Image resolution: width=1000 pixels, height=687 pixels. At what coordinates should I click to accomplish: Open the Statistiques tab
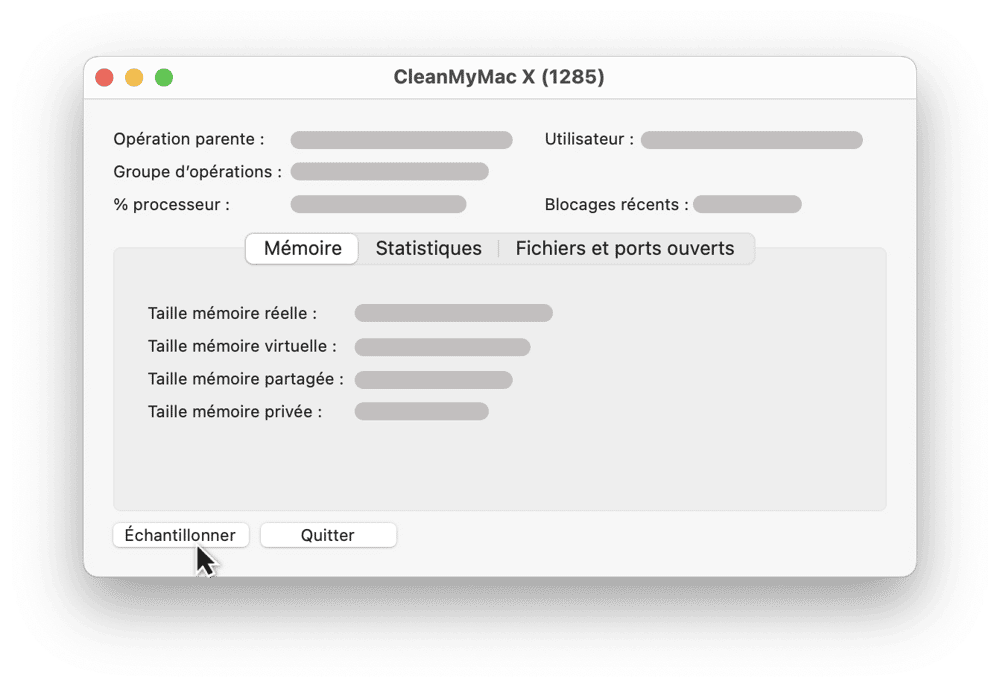click(x=429, y=248)
